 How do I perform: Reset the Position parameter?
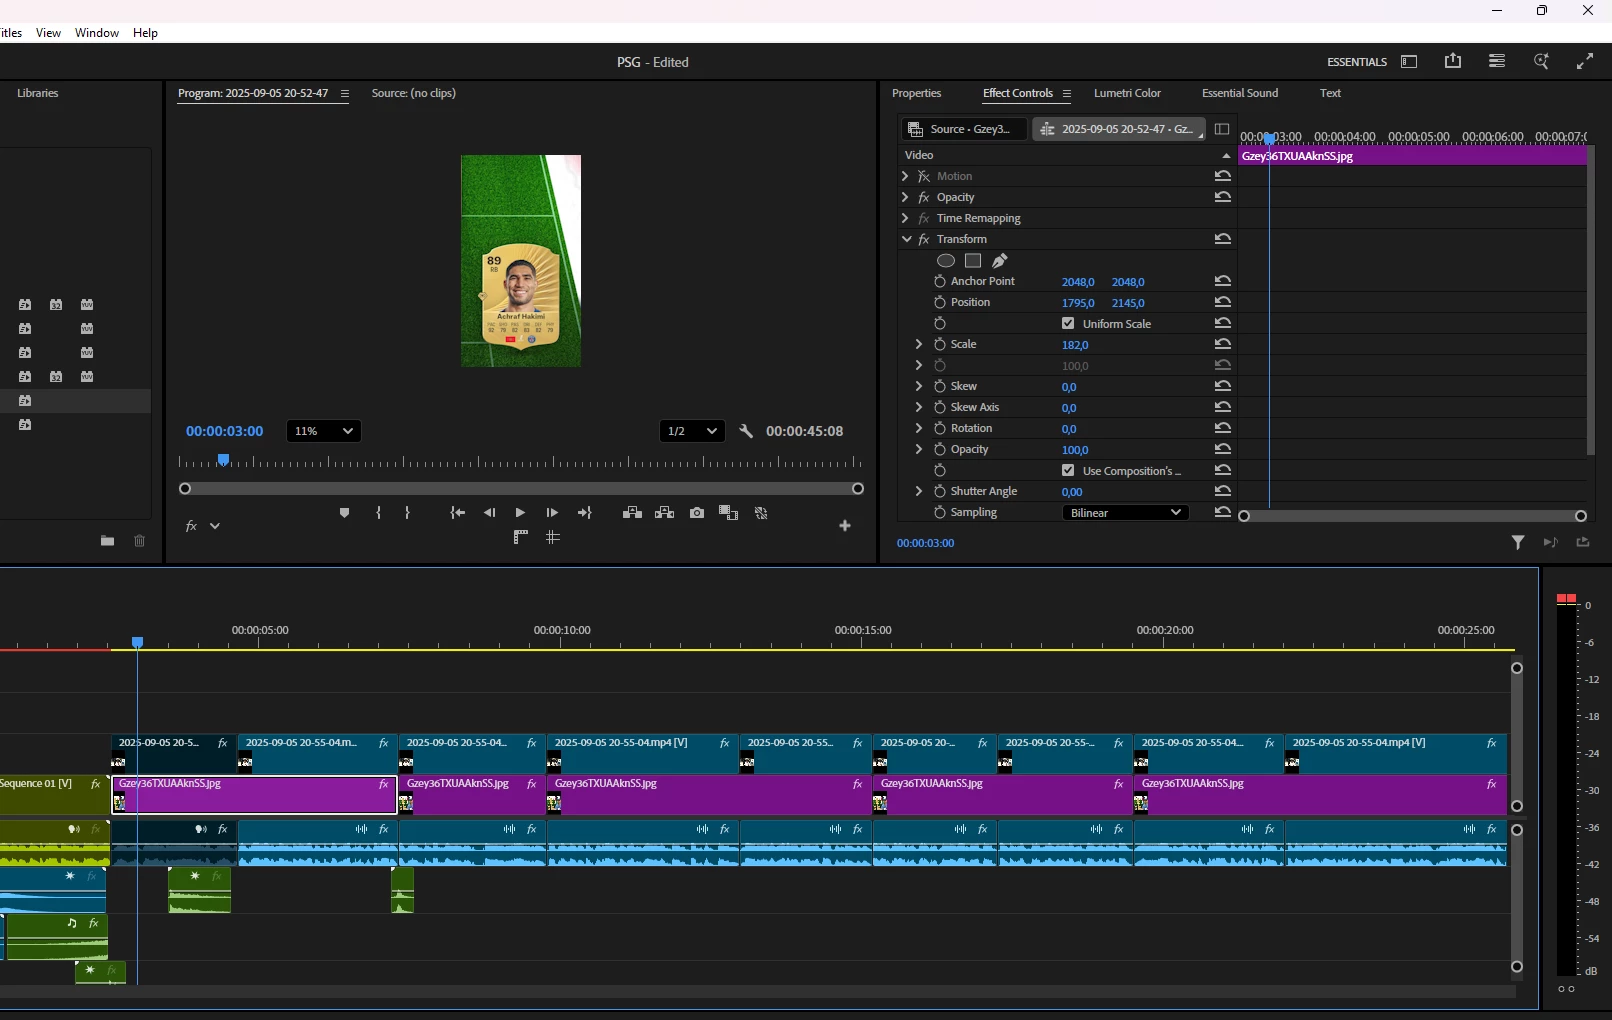(x=1223, y=302)
